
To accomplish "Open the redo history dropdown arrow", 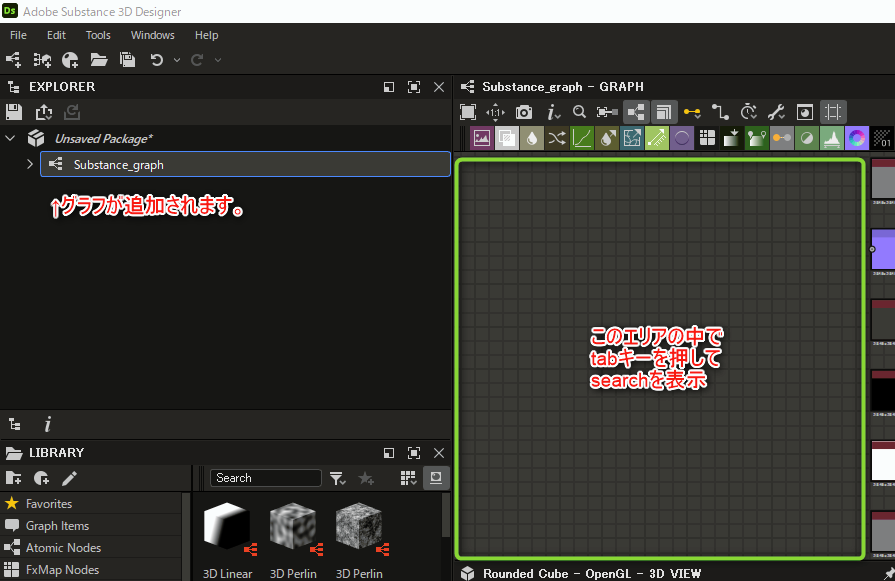I will [x=217, y=60].
